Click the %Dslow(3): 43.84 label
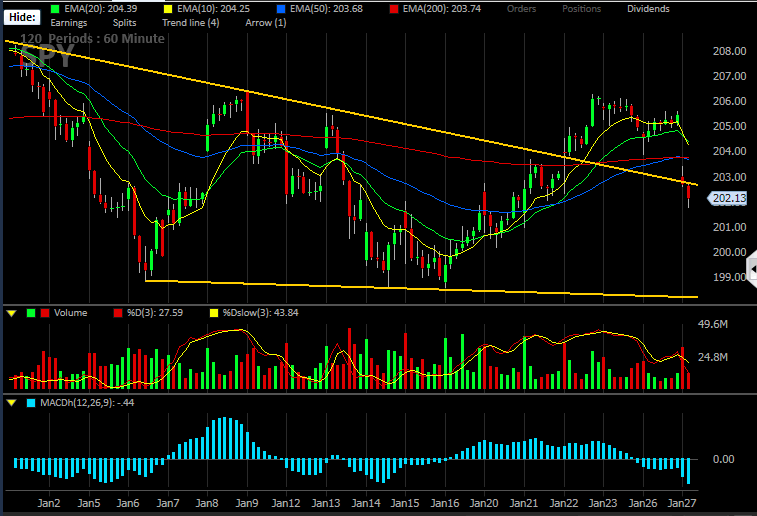The height and width of the screenshot is (516, 757). 260,313
